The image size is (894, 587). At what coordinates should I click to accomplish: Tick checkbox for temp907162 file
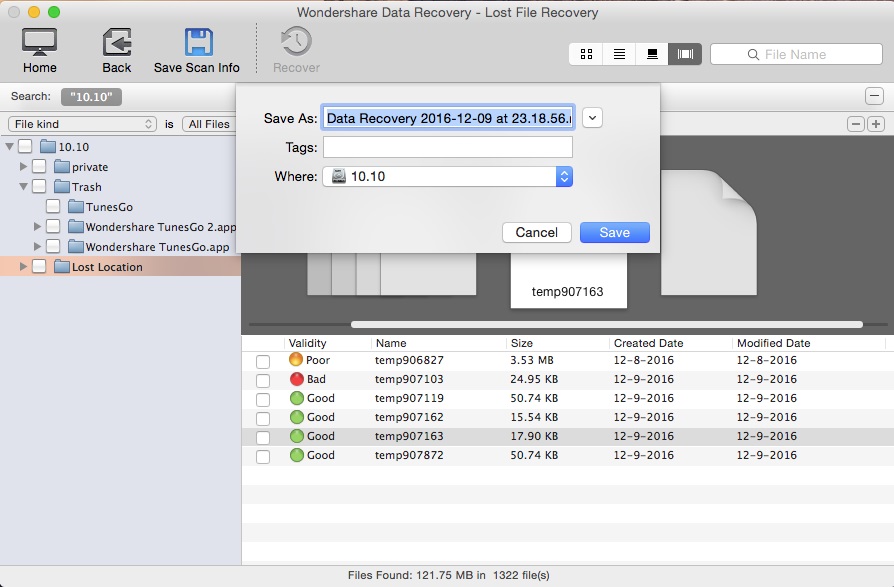click(x=263, y=419)
